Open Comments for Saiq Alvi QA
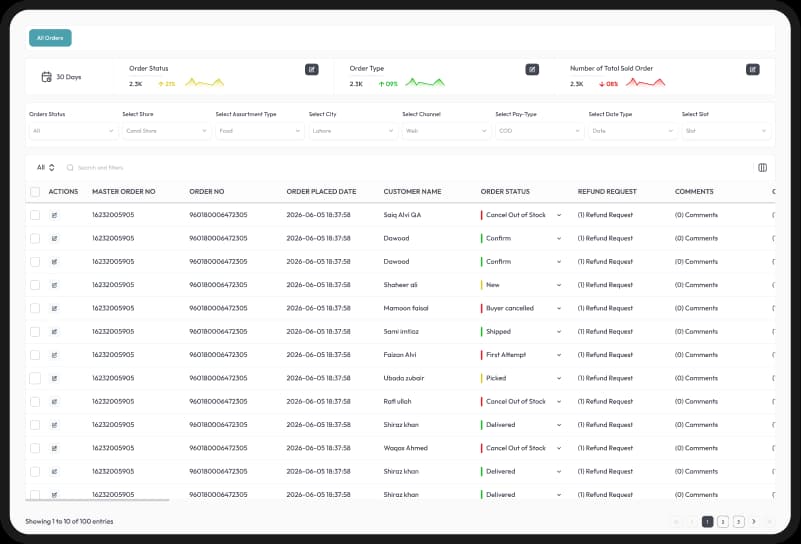801x544 pixels. [x=696, y=215]
